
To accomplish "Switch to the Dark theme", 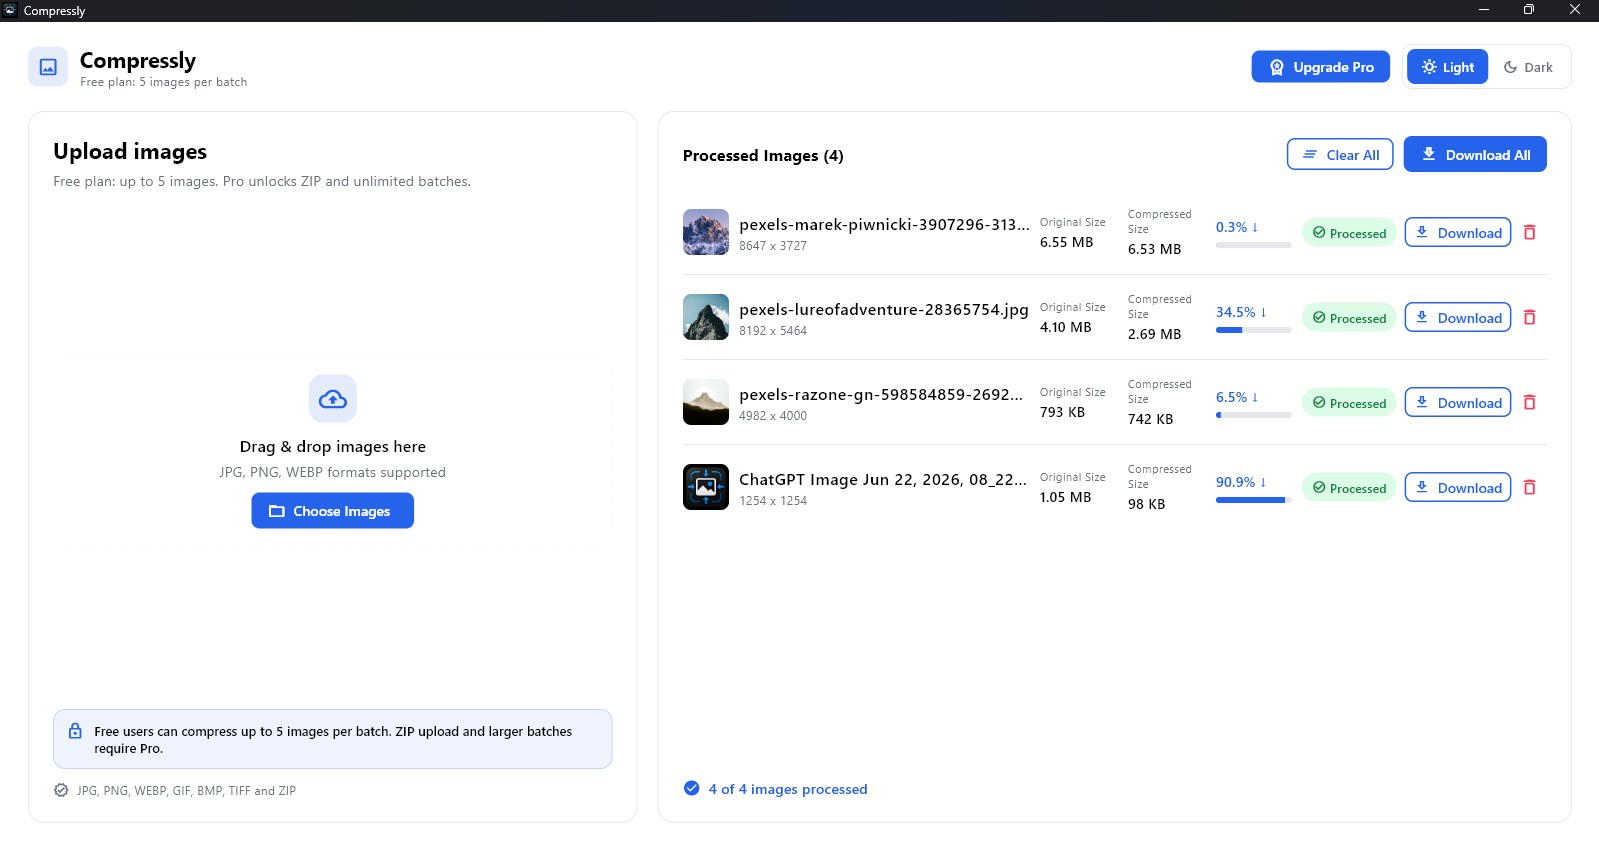I will coord(1528,67).
